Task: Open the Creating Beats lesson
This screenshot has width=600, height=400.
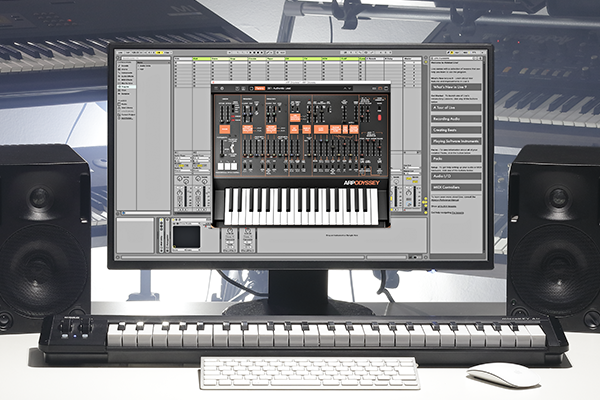Action: point(456,130)
